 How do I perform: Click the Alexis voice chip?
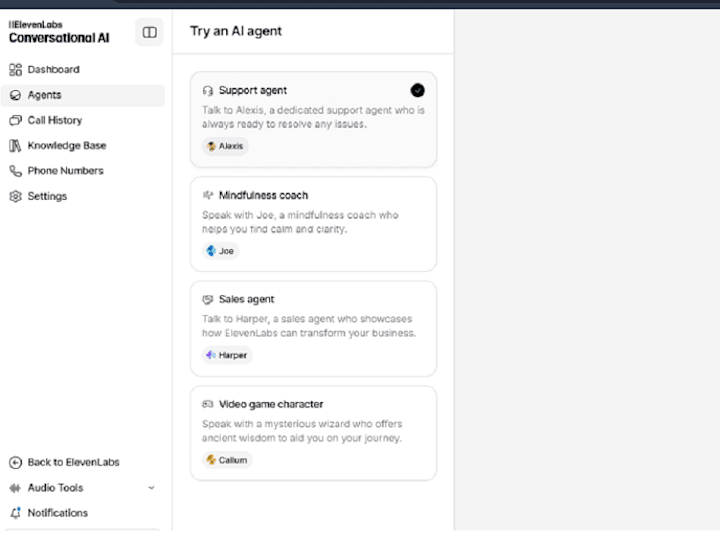pyautogui.click(x=225, y=146)
